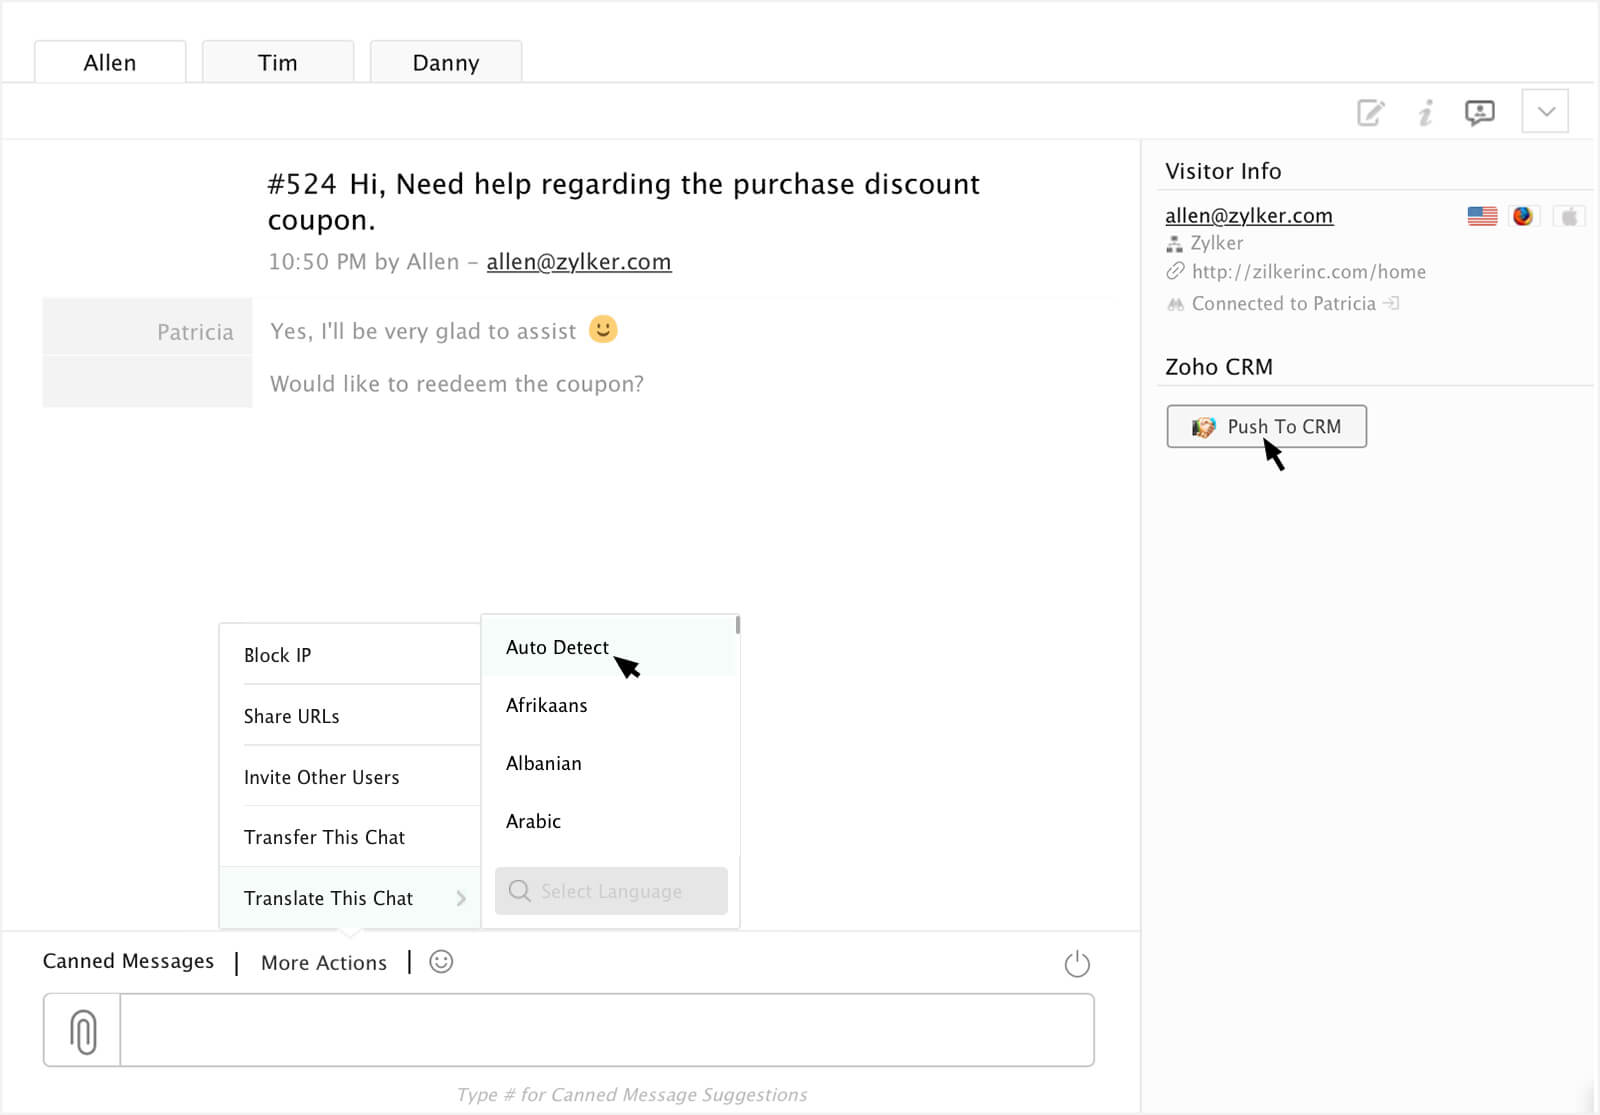This screenshot has width=1600, height=1115.
Task: Click the edit note pencil icon
Action: point(1370,112)
